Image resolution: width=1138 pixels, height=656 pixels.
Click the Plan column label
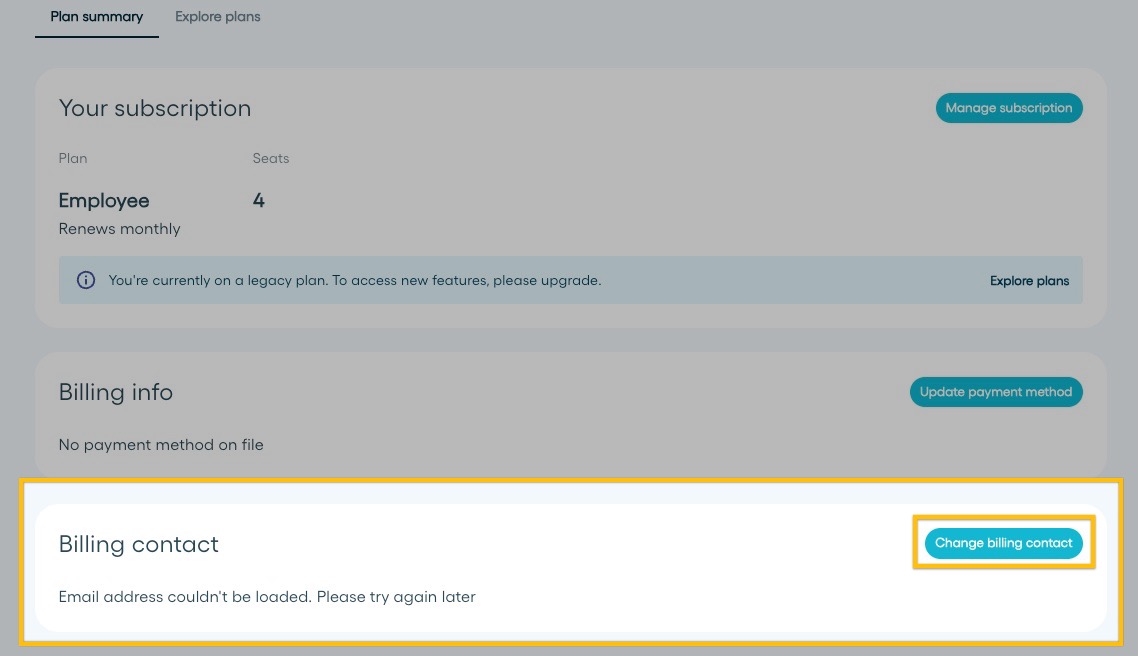(73, 158)
